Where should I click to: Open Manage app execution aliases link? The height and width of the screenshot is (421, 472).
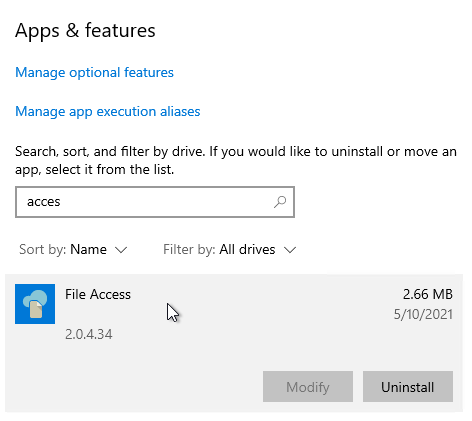[x=108, y=111]
